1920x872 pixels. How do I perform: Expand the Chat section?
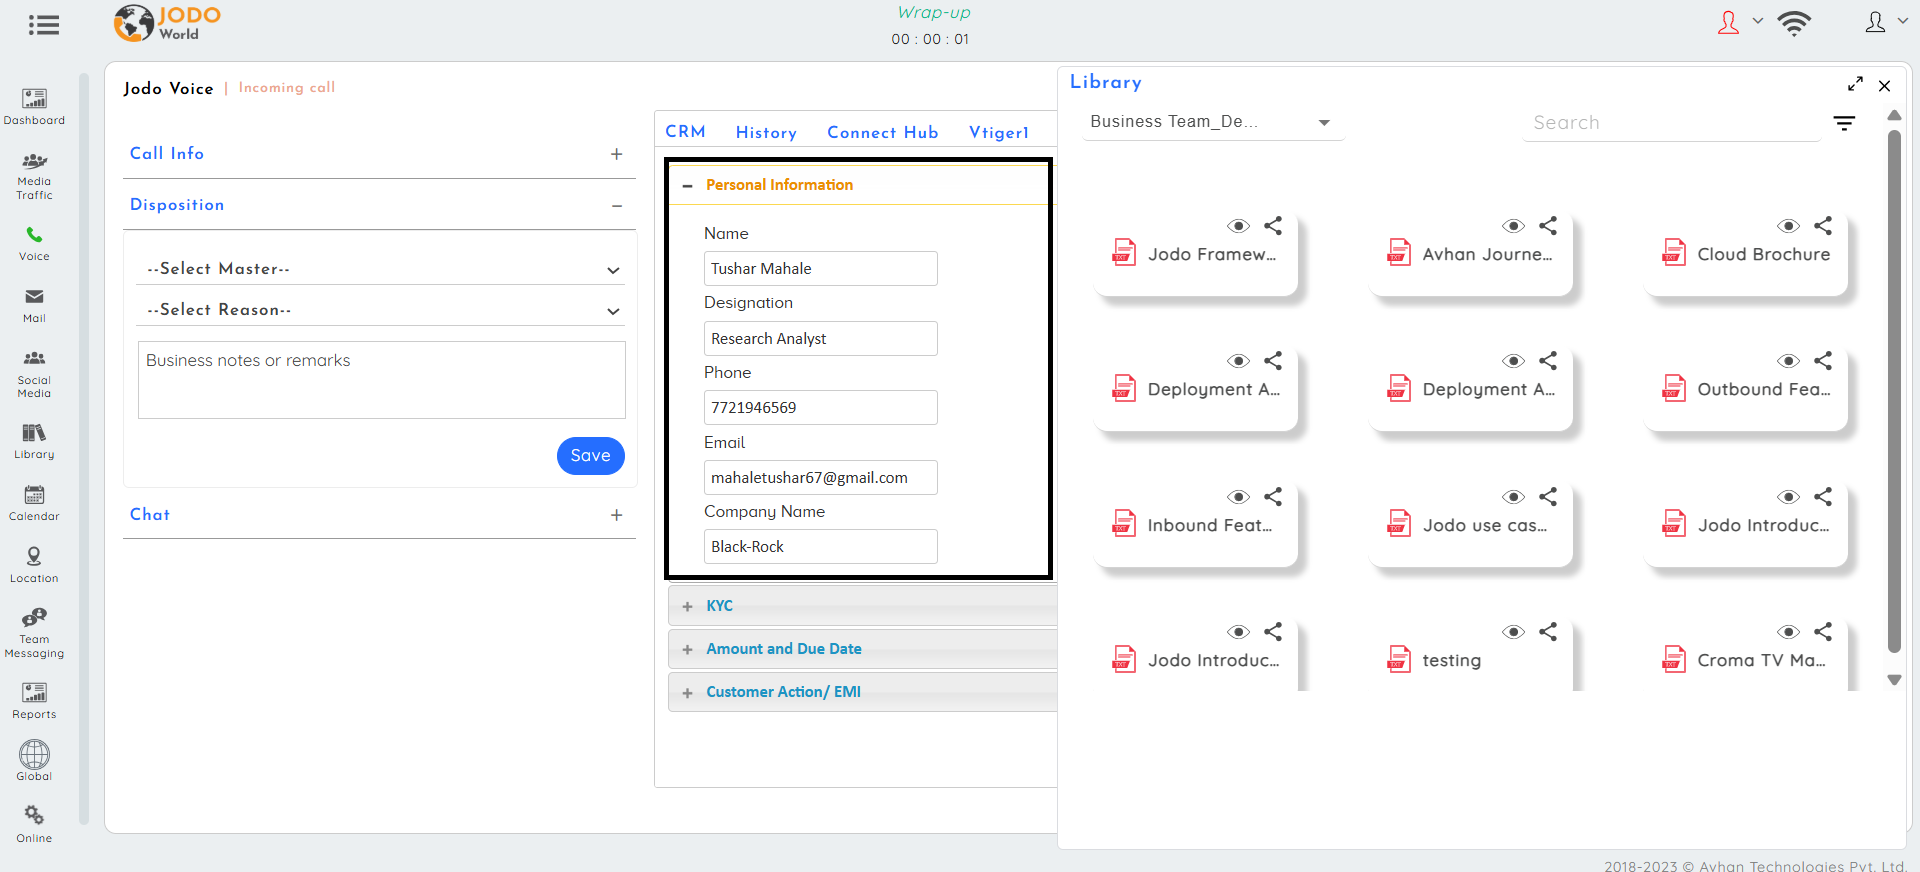point(617,515)
